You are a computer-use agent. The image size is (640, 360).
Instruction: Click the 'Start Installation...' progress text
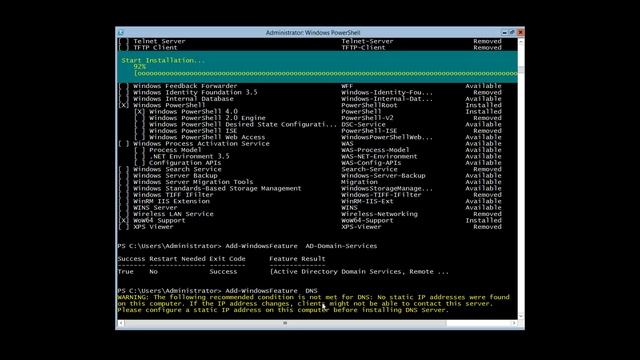[163, 60]
